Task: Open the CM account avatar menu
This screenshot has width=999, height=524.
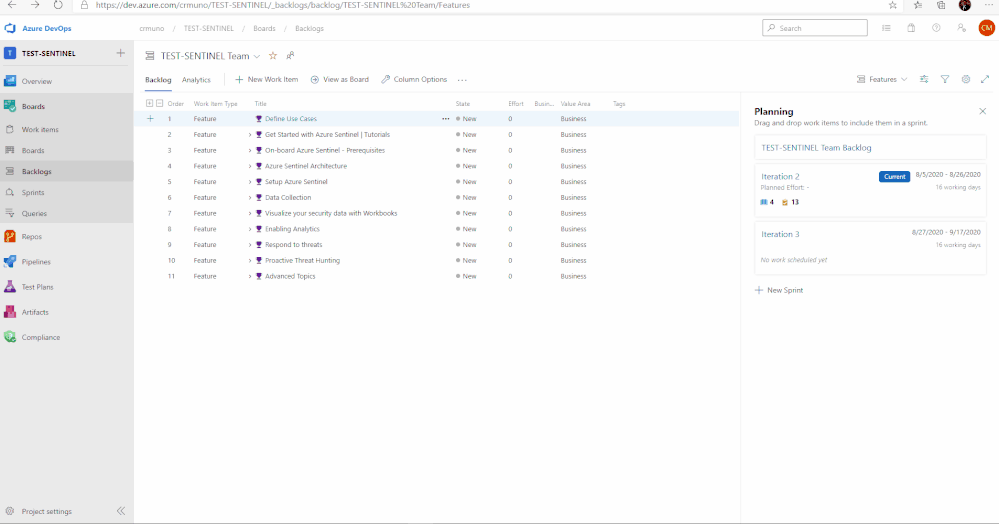Action: [x=986, y=28]
